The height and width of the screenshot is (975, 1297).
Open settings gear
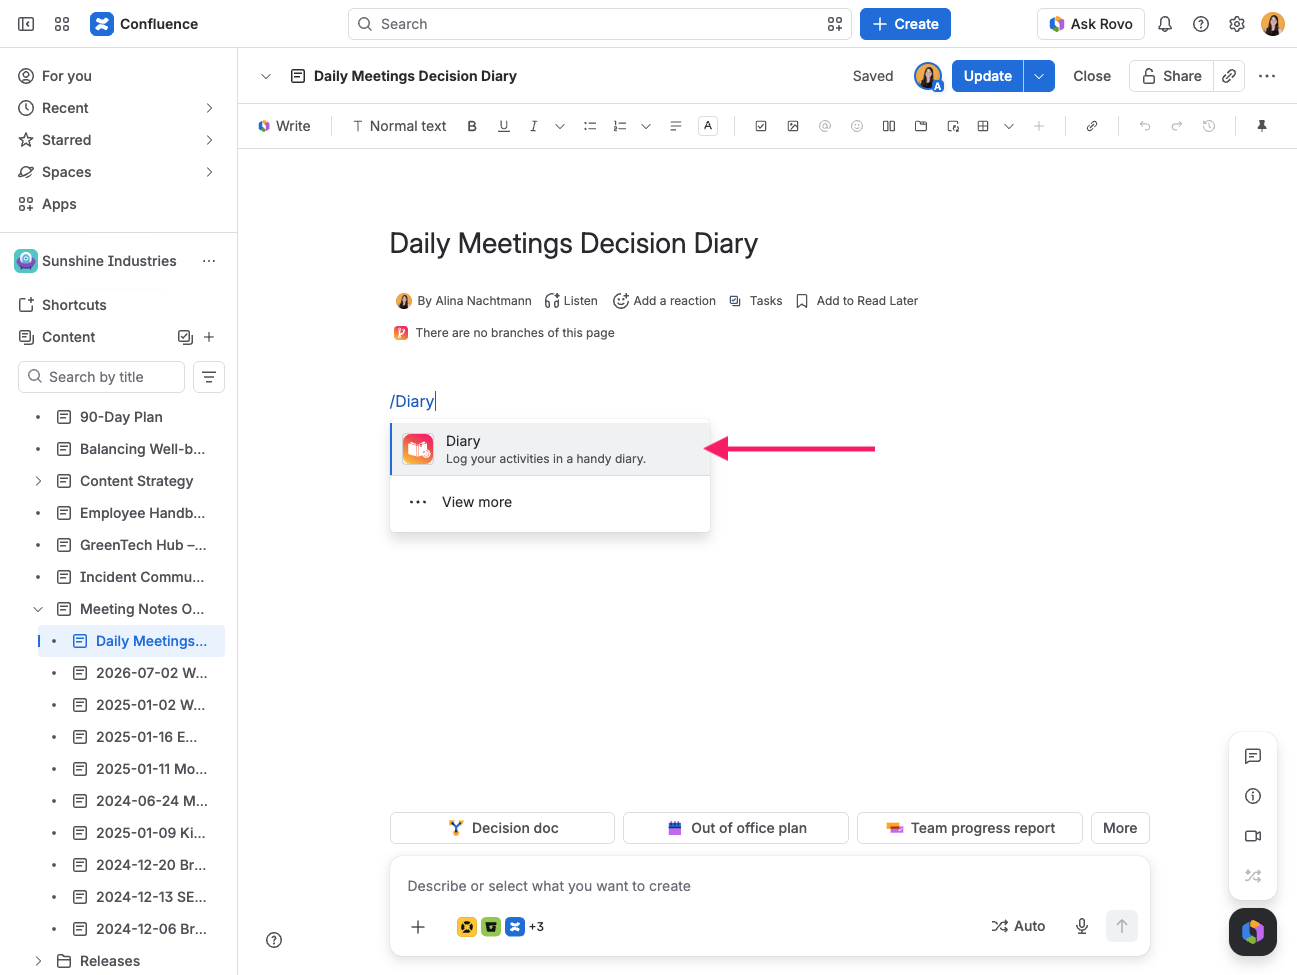(x=1237, y=24)
